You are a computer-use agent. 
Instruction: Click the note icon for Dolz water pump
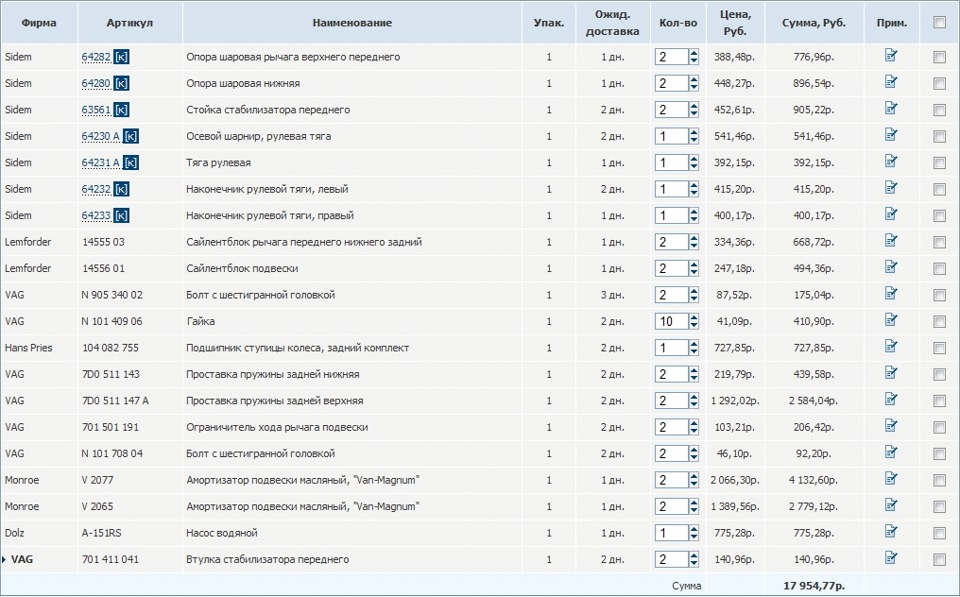pos(891,532)
